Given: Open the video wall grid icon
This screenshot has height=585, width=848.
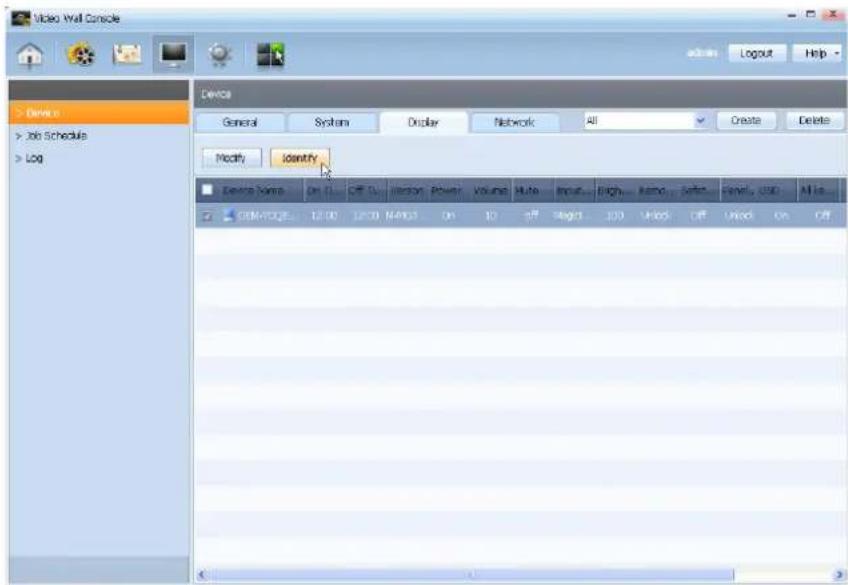Looking at the screenshot, I should (x=270, y=55).
